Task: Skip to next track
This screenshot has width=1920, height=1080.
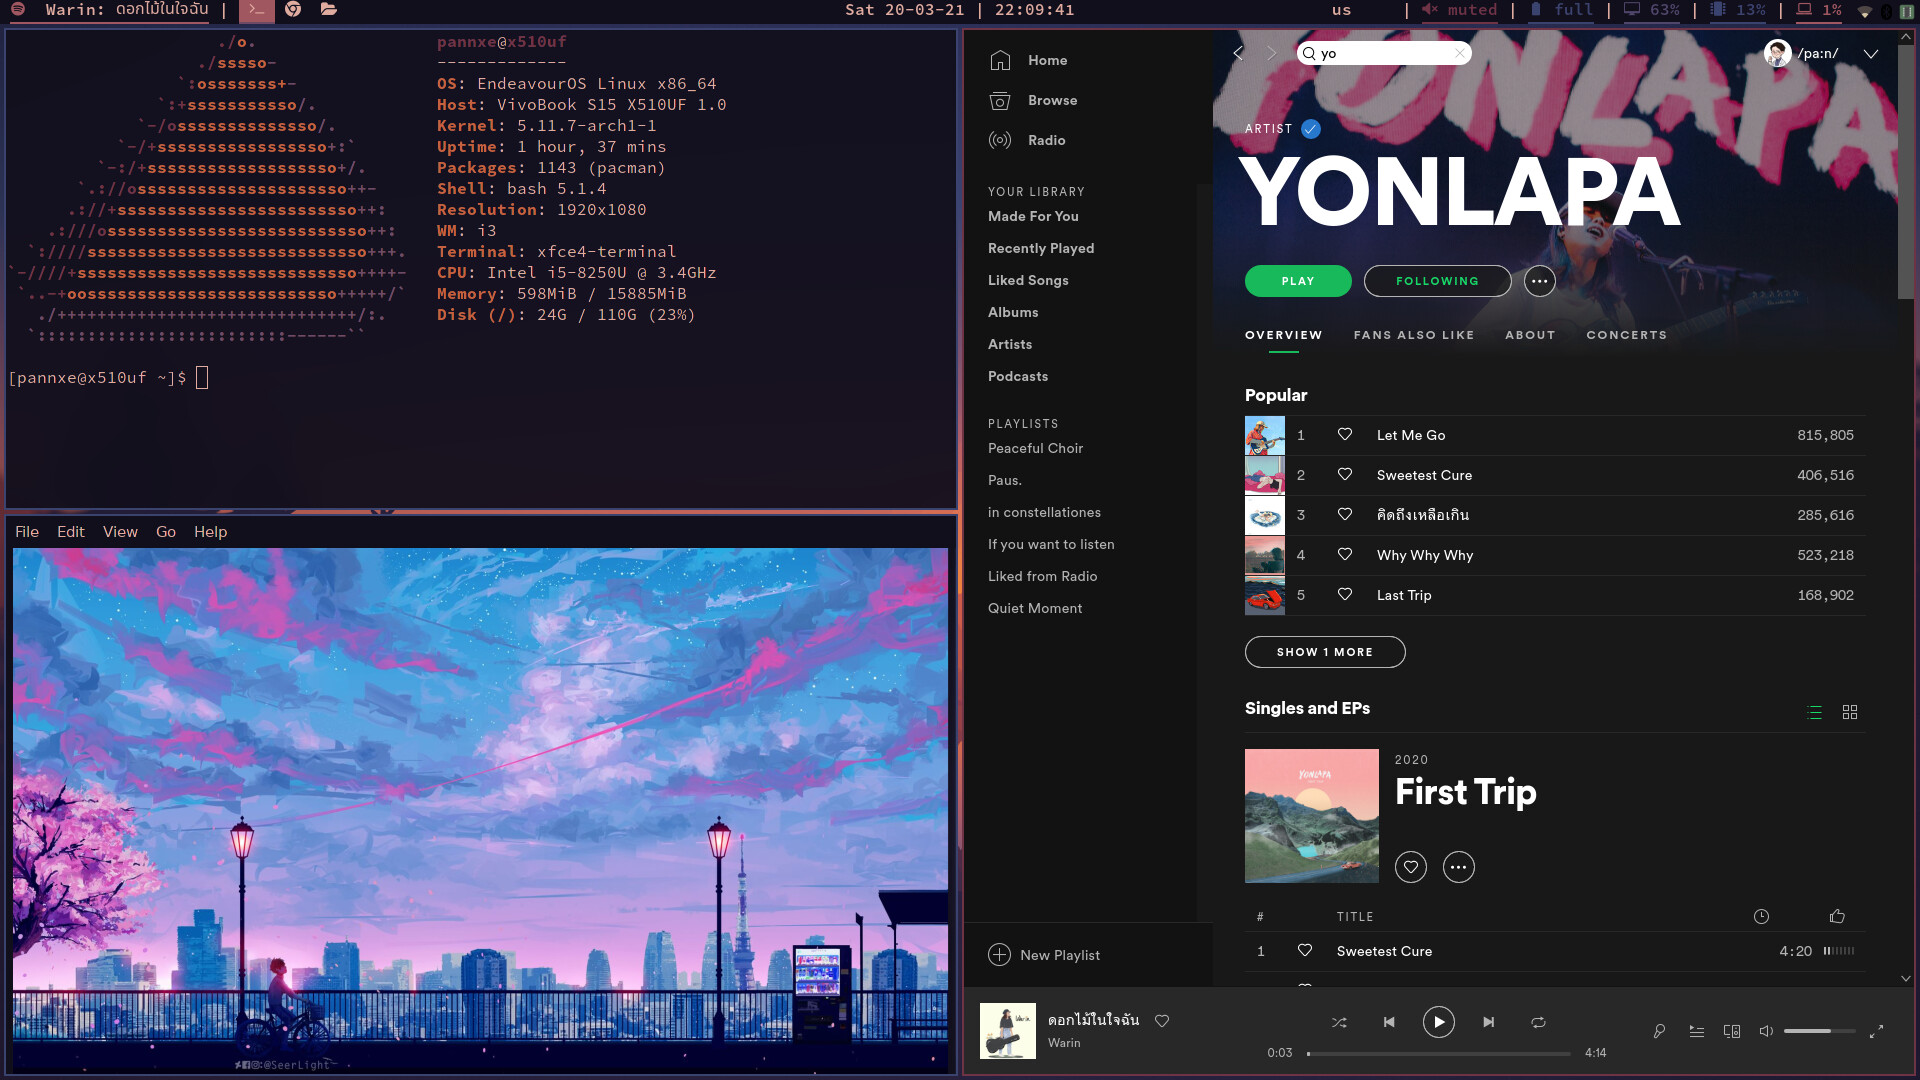Action: pyautogui.click(x=1488, y=1022)
